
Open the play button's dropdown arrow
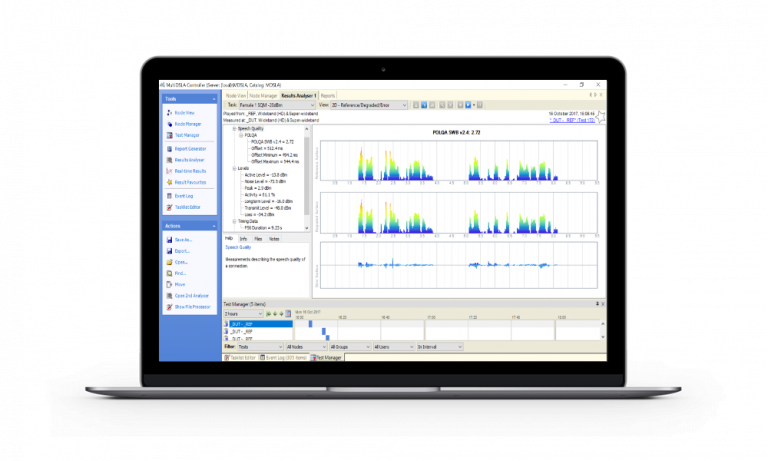(x=474, y=105)
